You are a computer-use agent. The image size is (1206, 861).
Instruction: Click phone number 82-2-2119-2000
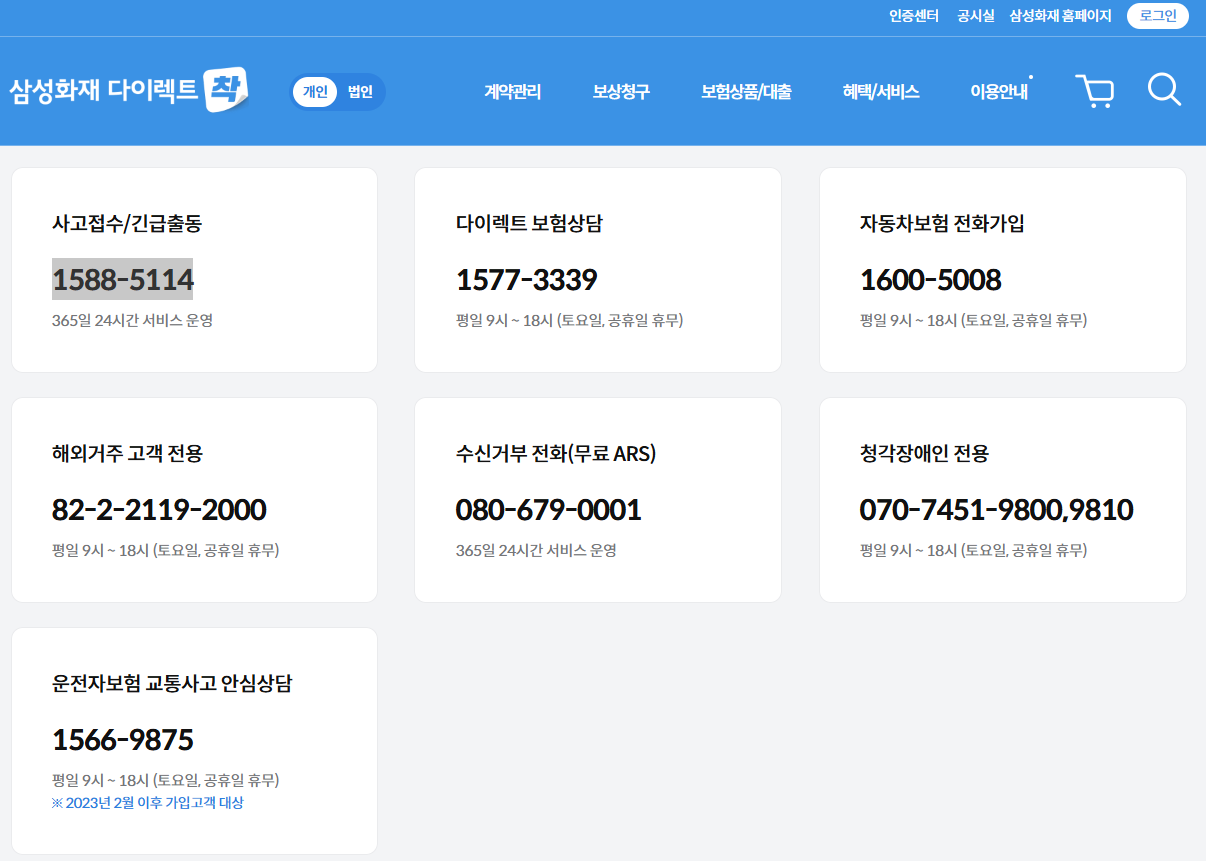click(159, 510)
